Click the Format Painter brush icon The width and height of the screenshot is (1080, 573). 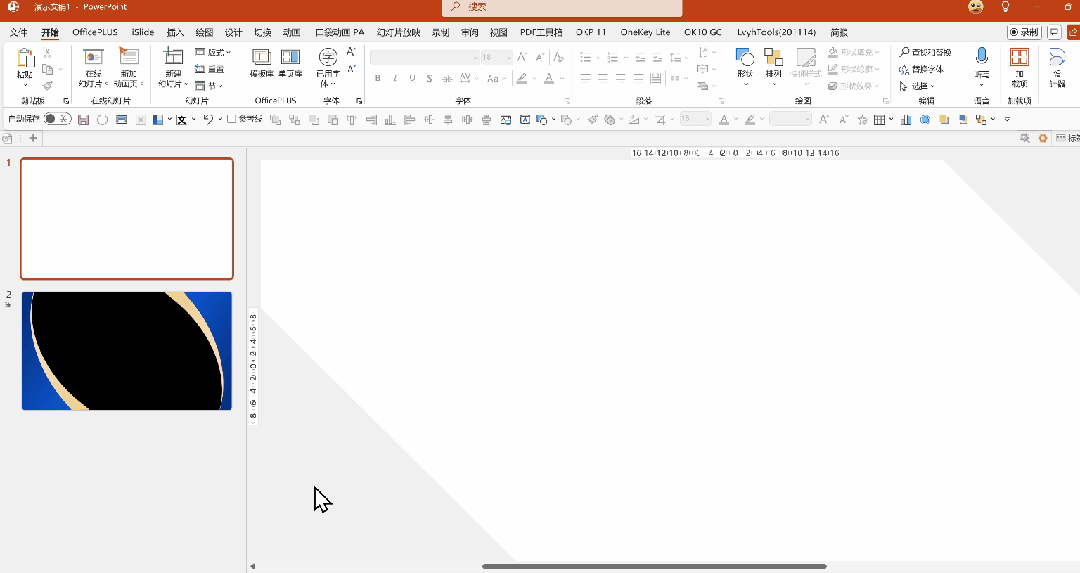(x=48, y=86)
